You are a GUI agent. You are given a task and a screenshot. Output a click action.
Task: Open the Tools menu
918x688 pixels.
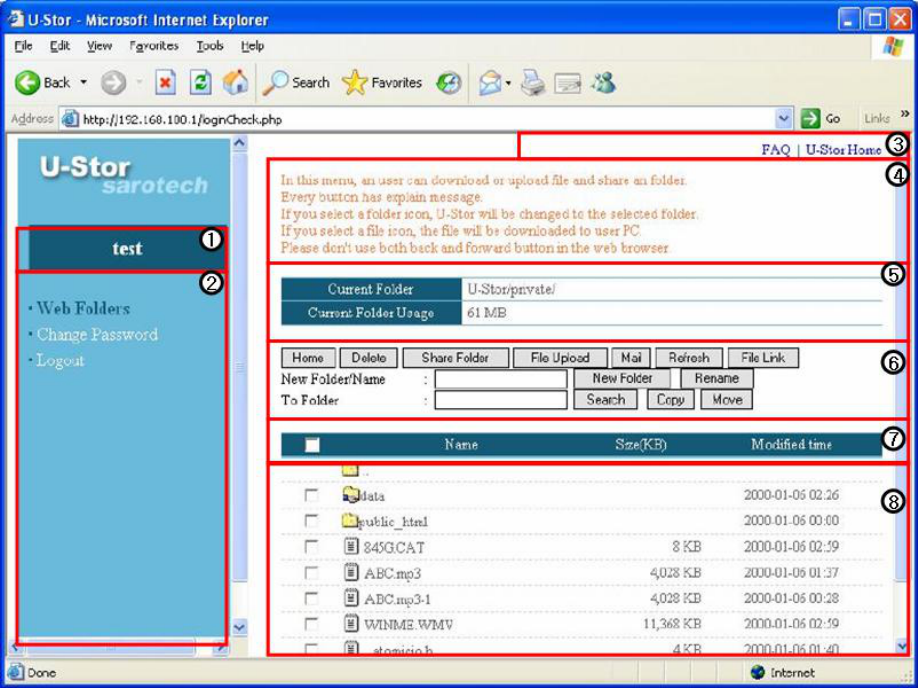pyautogui.click(x=210, y=46)
